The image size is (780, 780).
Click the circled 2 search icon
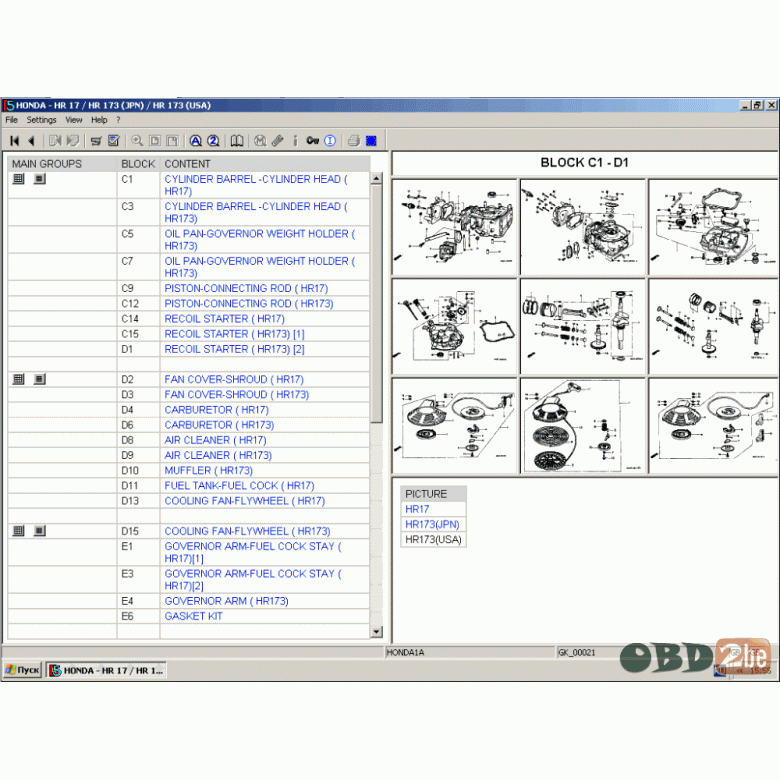tap(213, 141)
